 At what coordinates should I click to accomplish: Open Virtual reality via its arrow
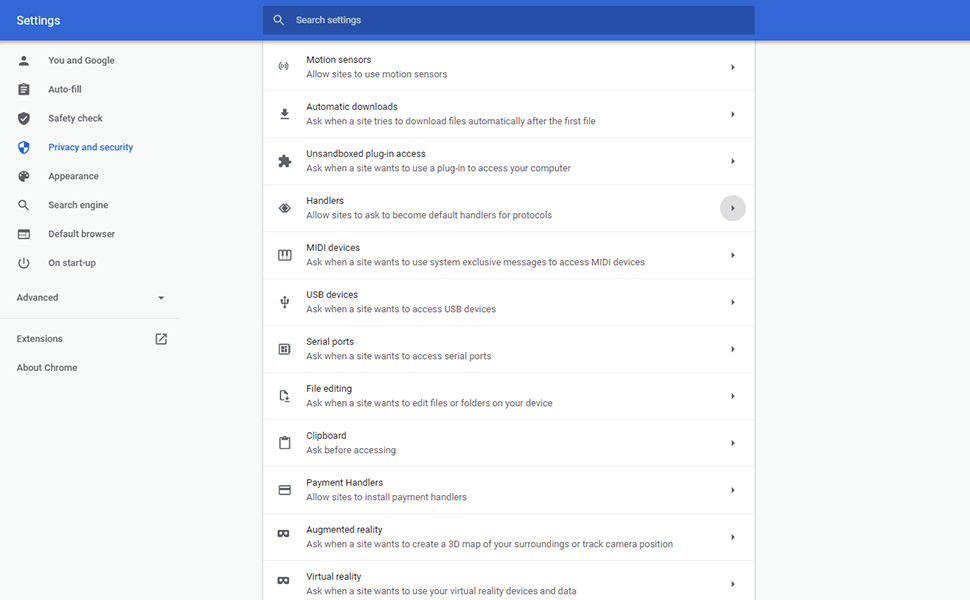[732, 585]
